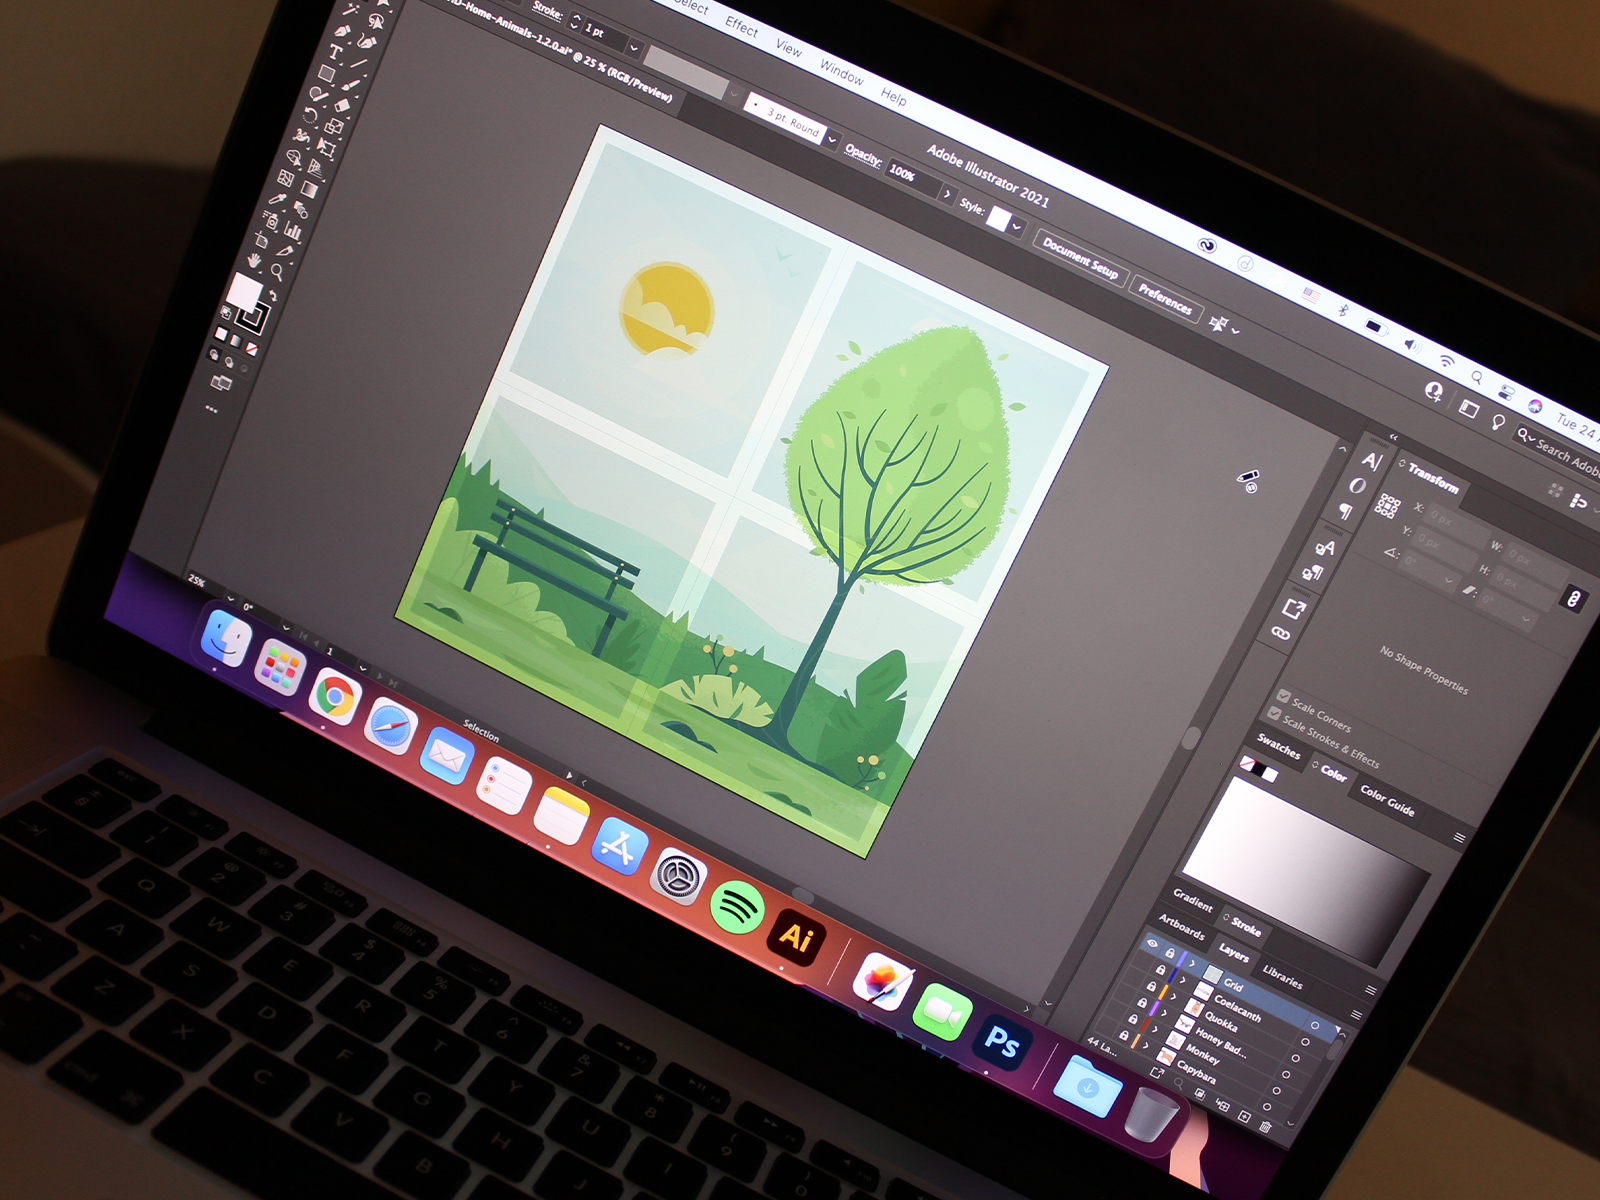Click the Document Setup button

(1080, 259)
